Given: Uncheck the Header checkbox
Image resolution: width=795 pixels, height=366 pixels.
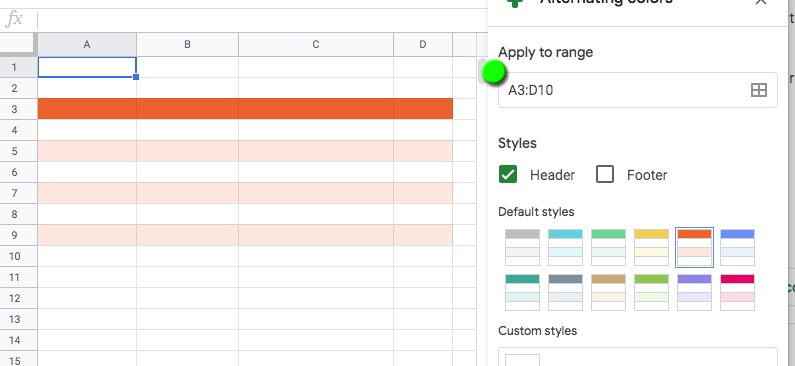Looking at the screenshot, I should click(508, 174).
